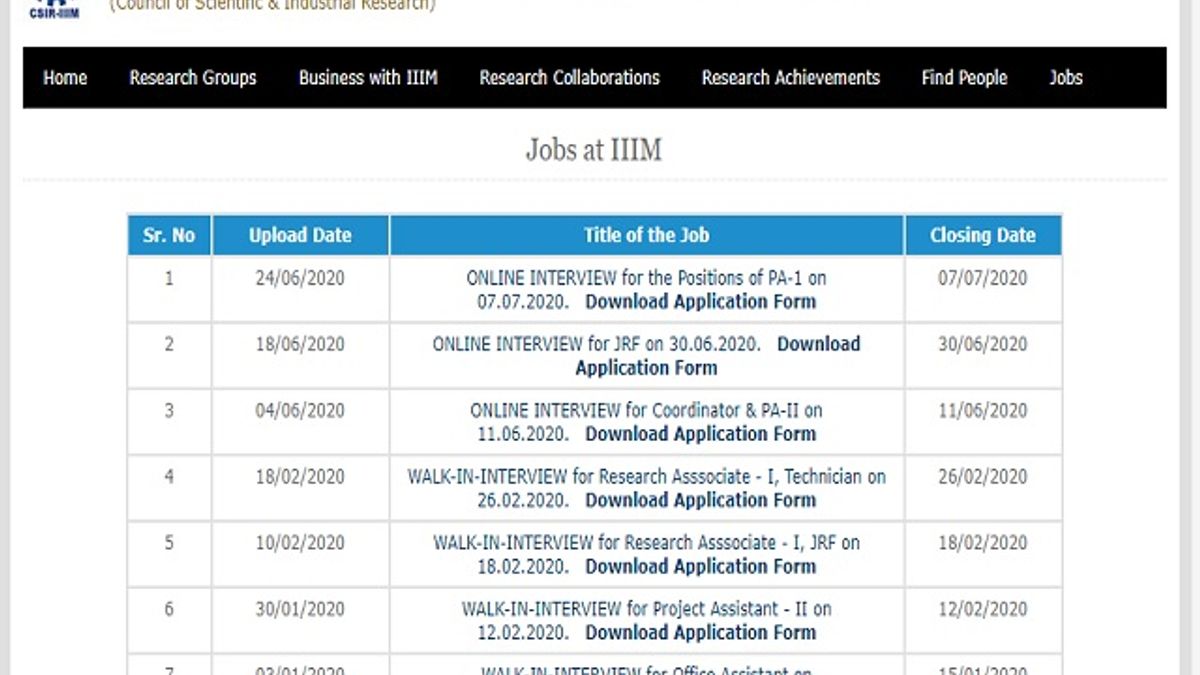Download Application Form for Coordinator & PA-II interview

click(700, 433)
